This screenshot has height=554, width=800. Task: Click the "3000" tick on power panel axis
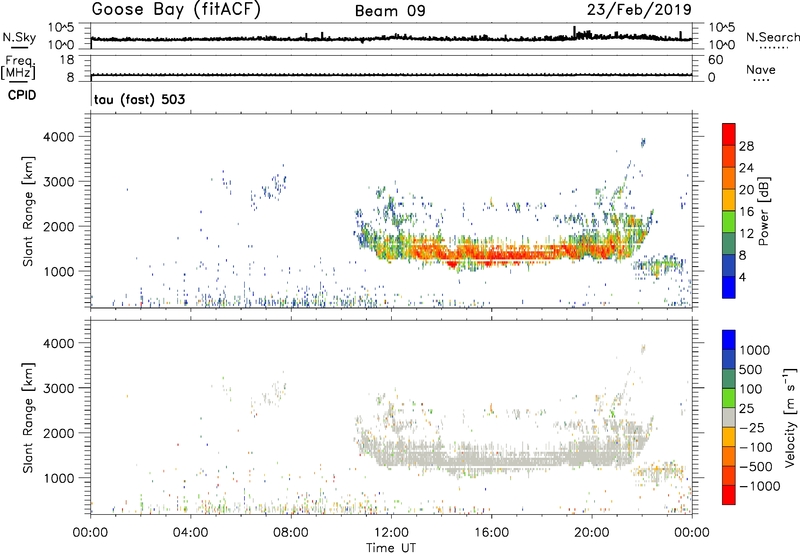click(59, 182)
